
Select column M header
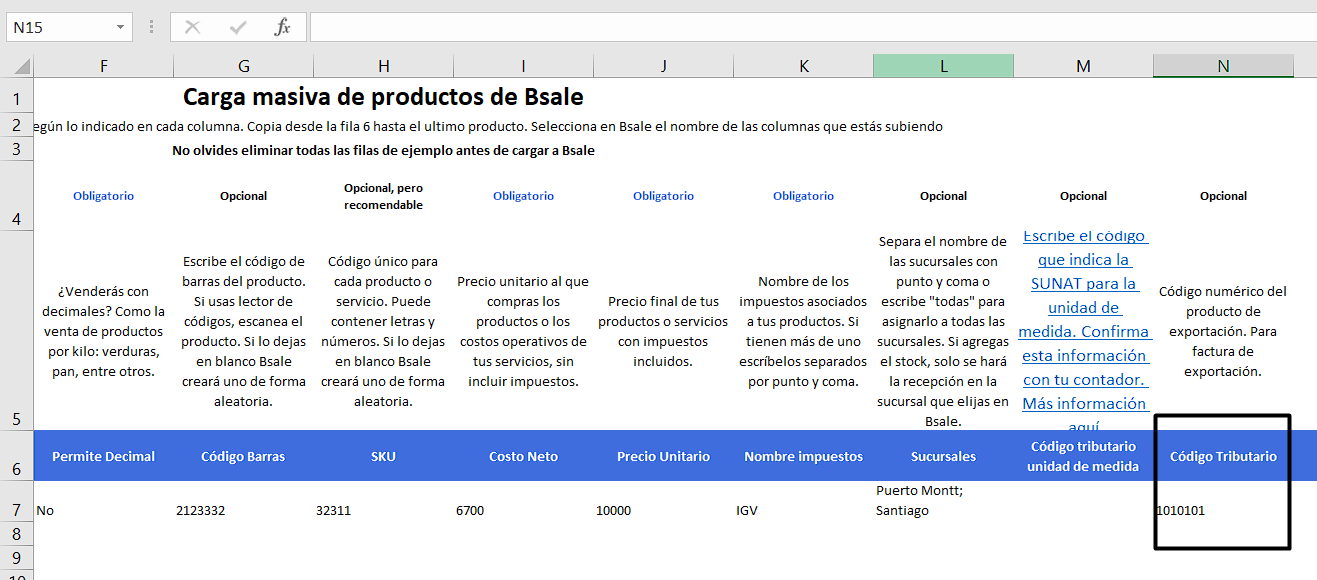pos(1083,66)
